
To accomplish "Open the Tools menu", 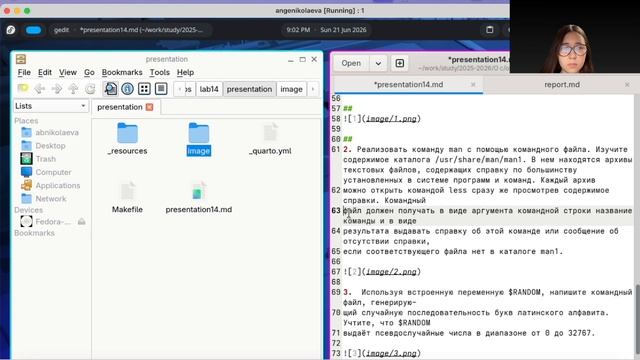I will pos(160,72).
